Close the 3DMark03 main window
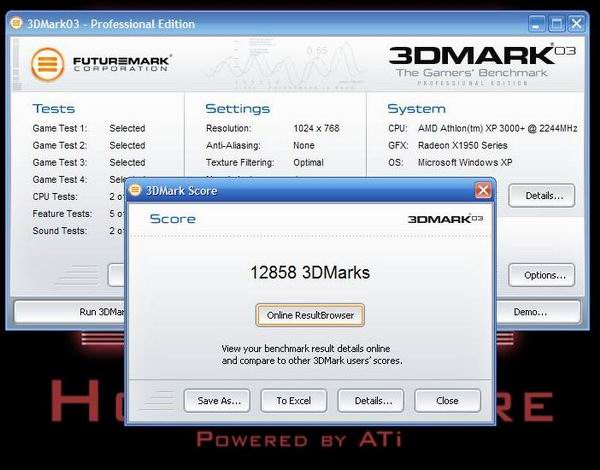This screenshot has width=600, height=470. pos(577,24)
